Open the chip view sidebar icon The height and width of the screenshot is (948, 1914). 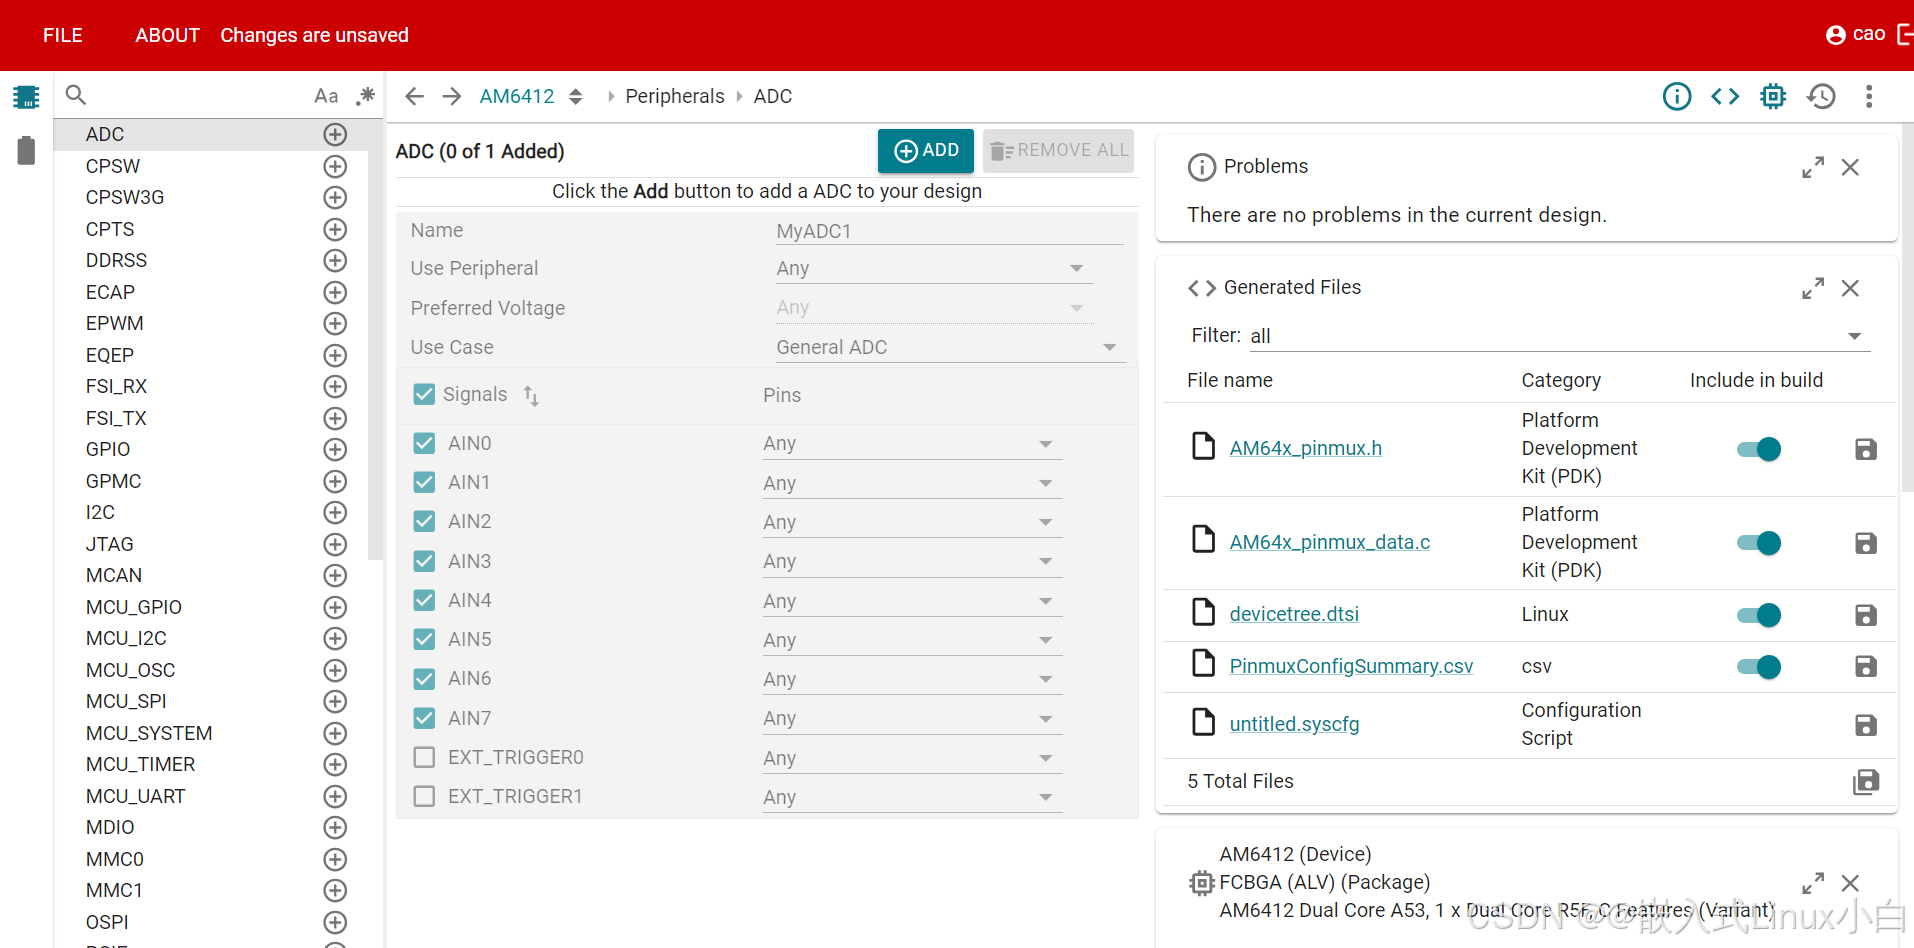click(x=26, y=97)
